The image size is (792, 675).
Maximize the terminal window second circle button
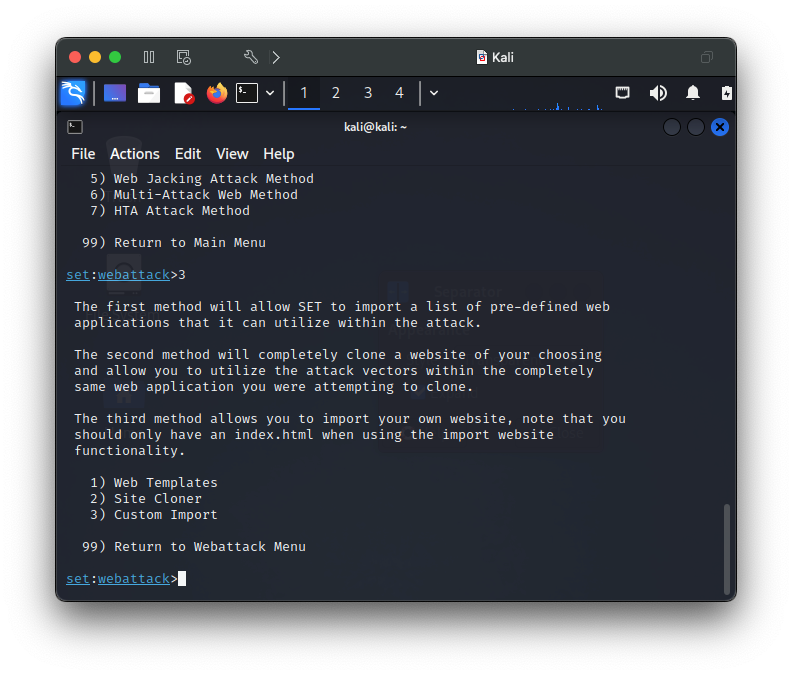point(696,127)
